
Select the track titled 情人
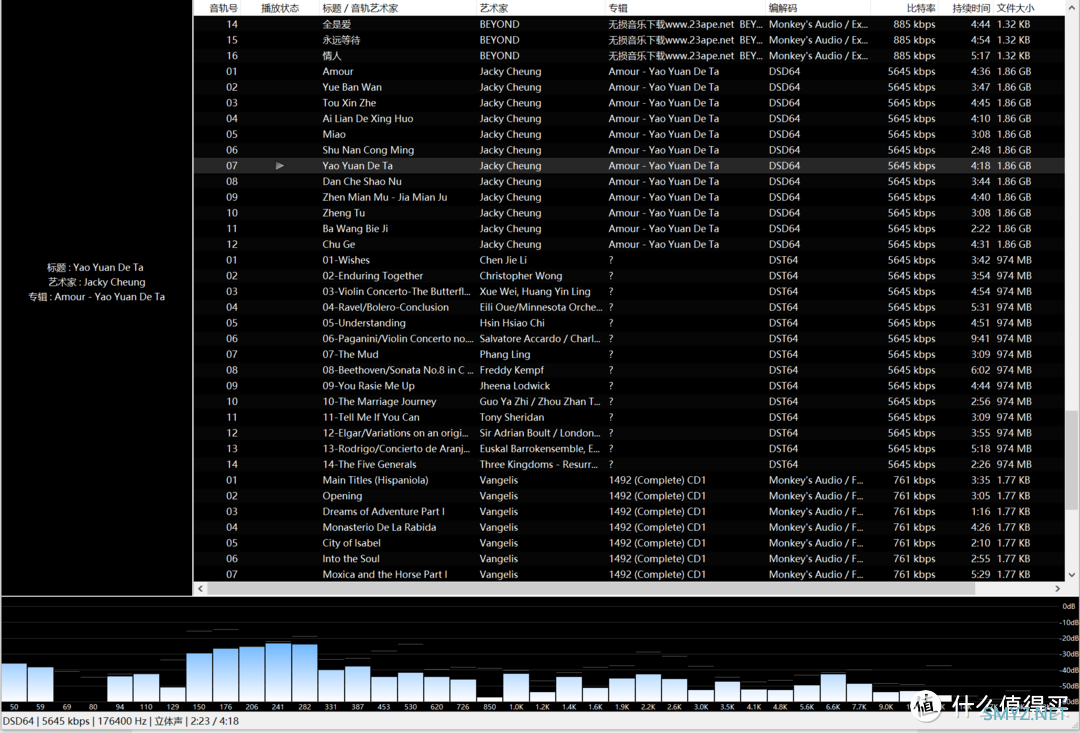[331, 56]
